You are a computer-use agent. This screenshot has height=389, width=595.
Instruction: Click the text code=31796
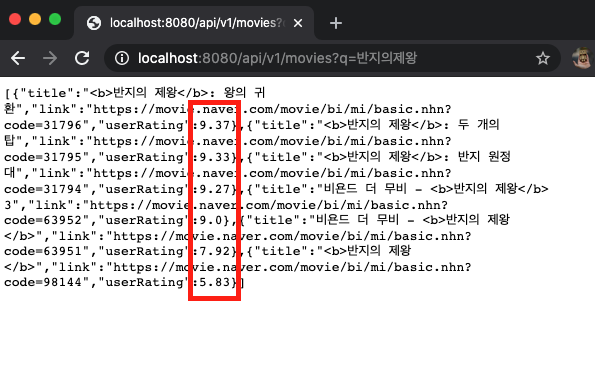point(43,125)
